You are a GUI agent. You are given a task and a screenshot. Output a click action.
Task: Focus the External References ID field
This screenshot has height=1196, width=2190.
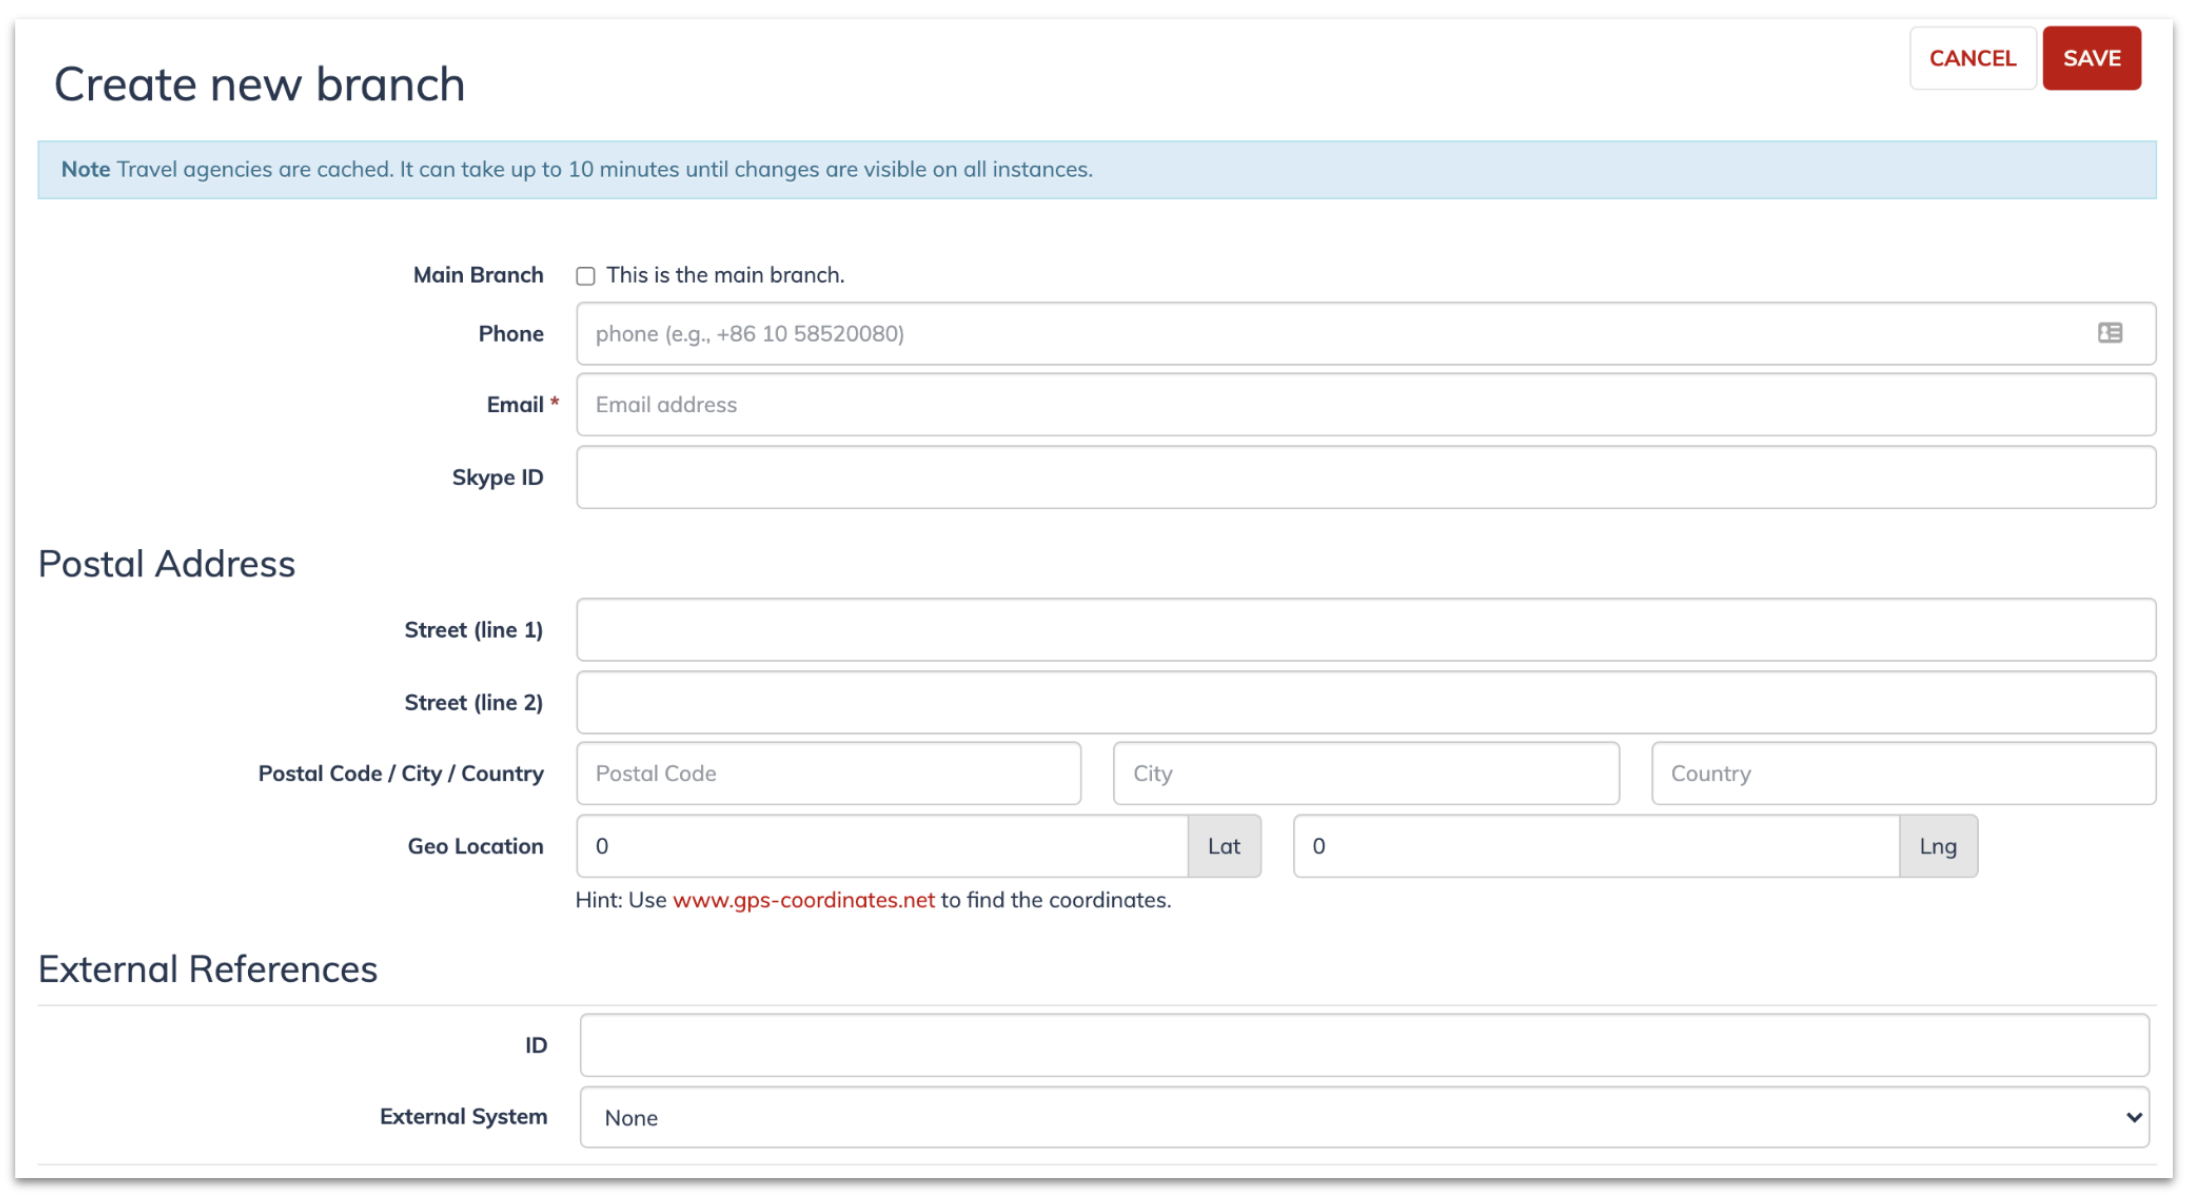click(x=1364, y=1045)
